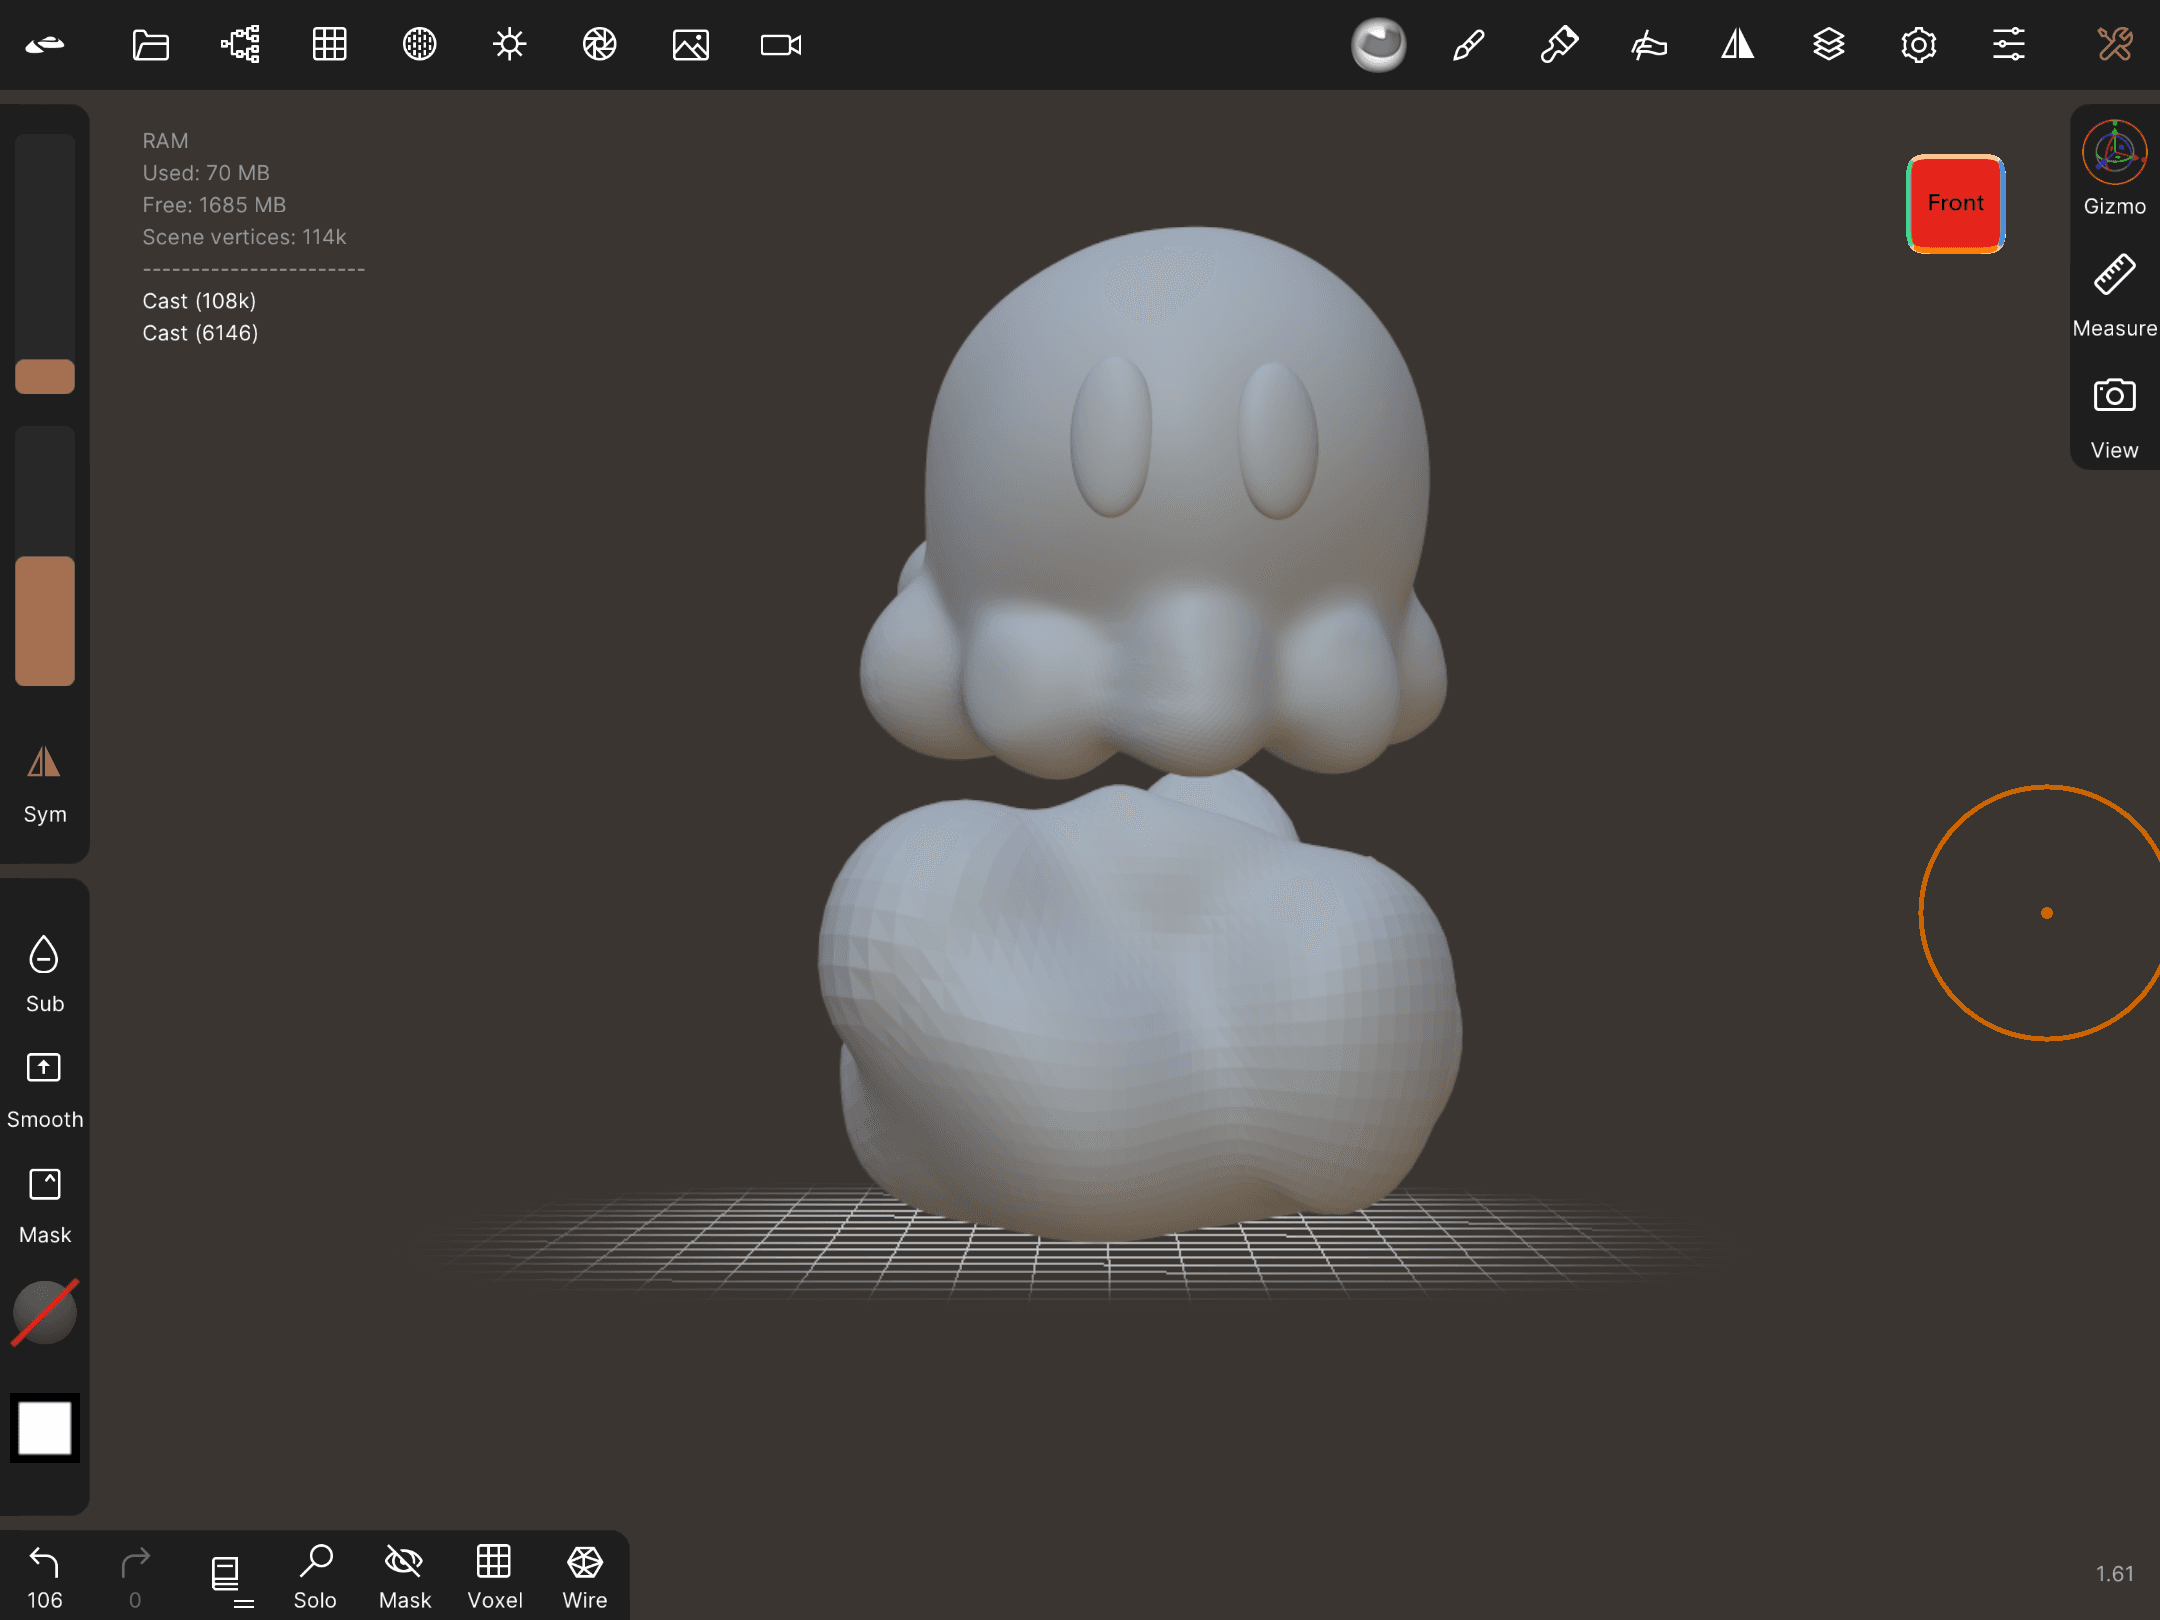Toggle Wire wireframe display
This screenshot has width=2160, height=1620.
pyautogui.click(x=584, y=1576)
